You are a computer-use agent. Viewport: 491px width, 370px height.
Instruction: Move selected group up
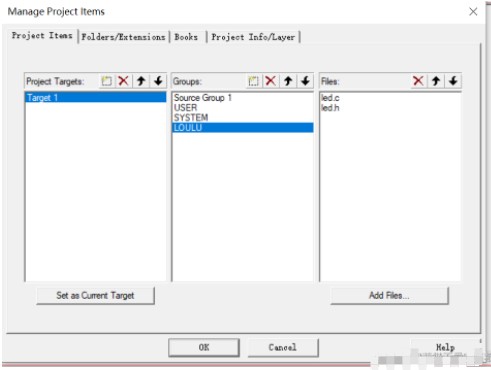[288, 81]
